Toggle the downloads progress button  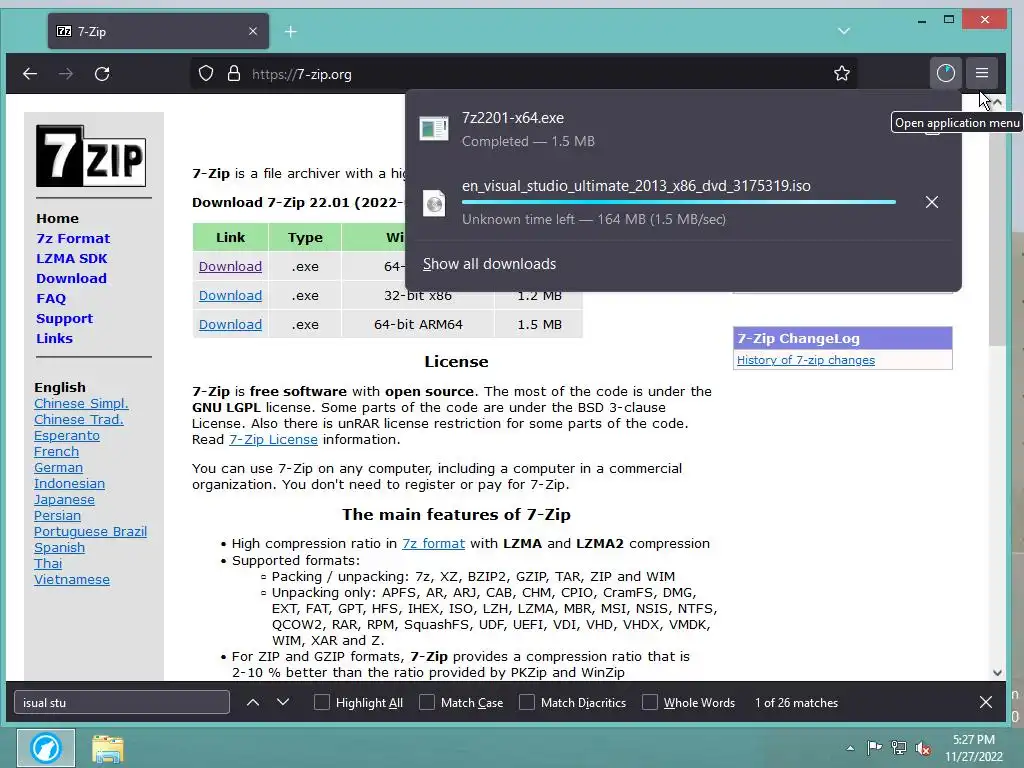click(945, 73)
